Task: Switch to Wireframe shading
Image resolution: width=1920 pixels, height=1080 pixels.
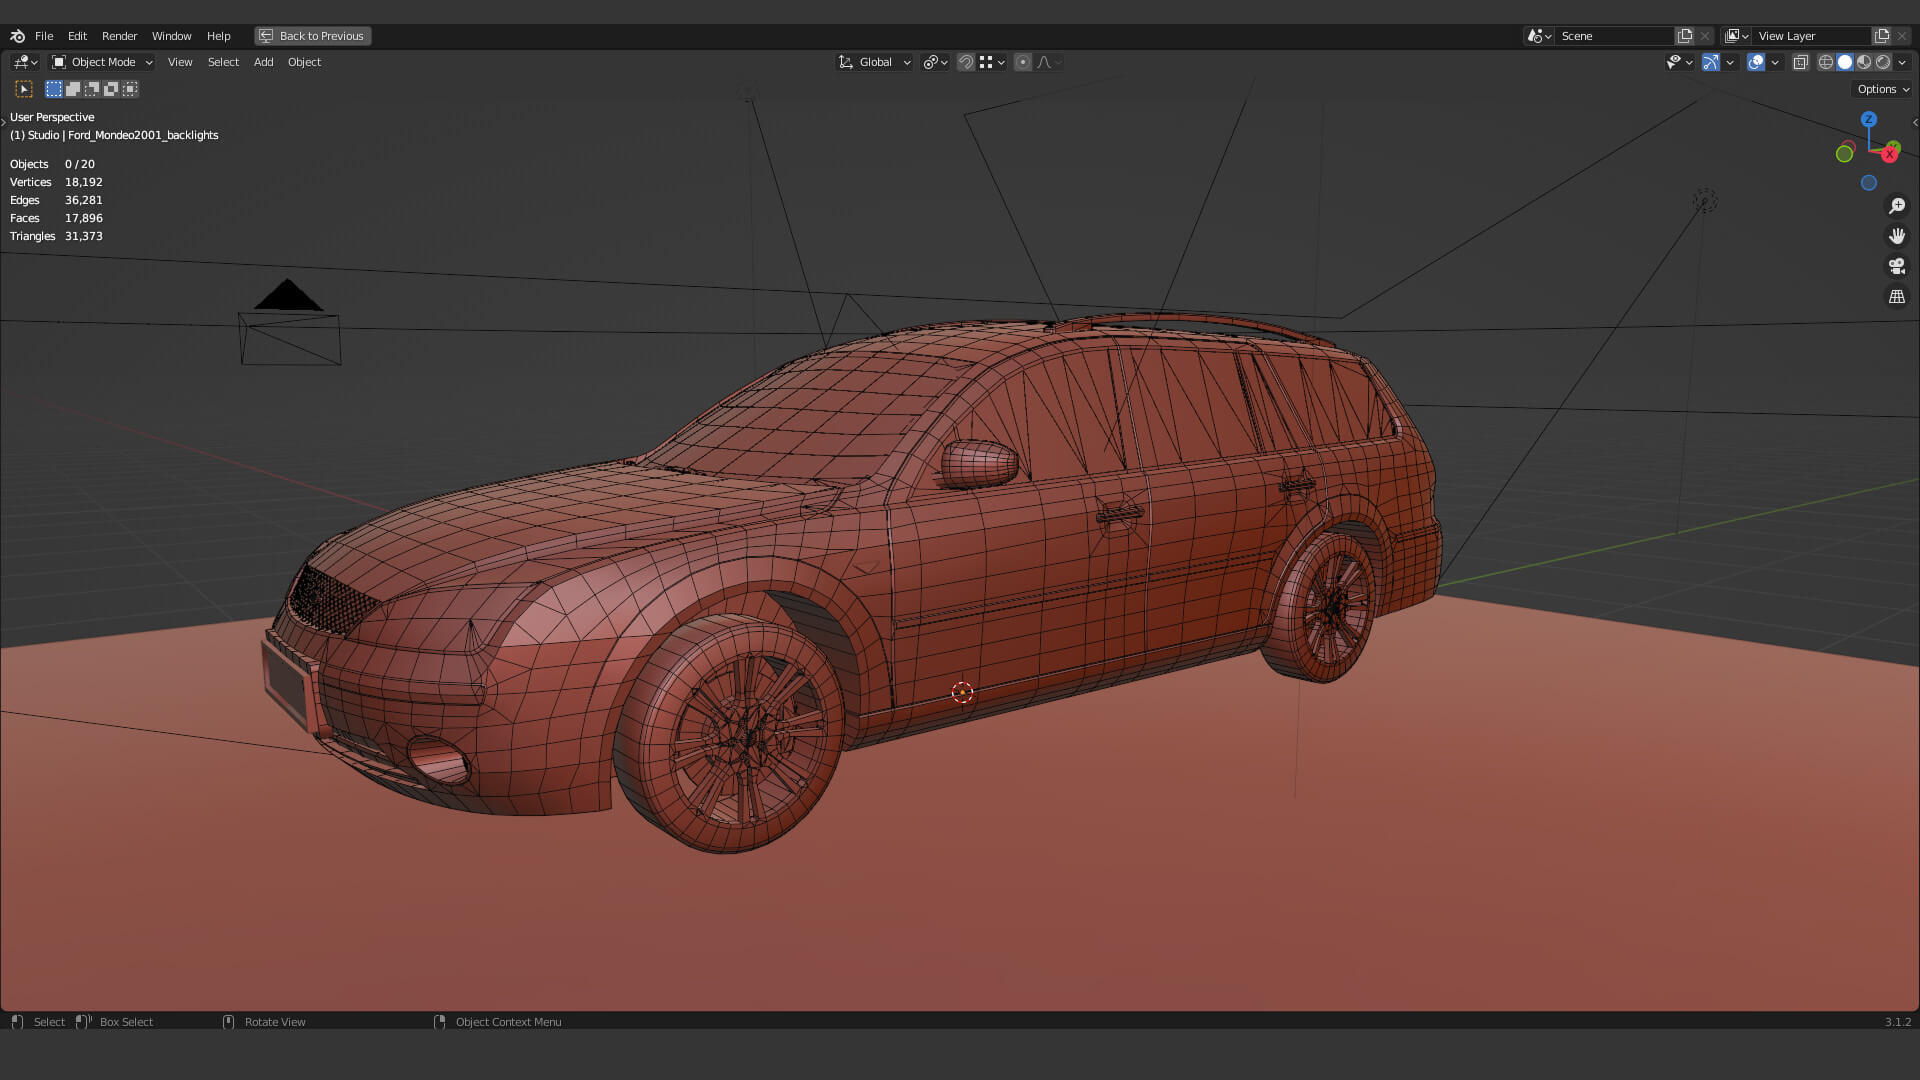Action: [1826, 62]
